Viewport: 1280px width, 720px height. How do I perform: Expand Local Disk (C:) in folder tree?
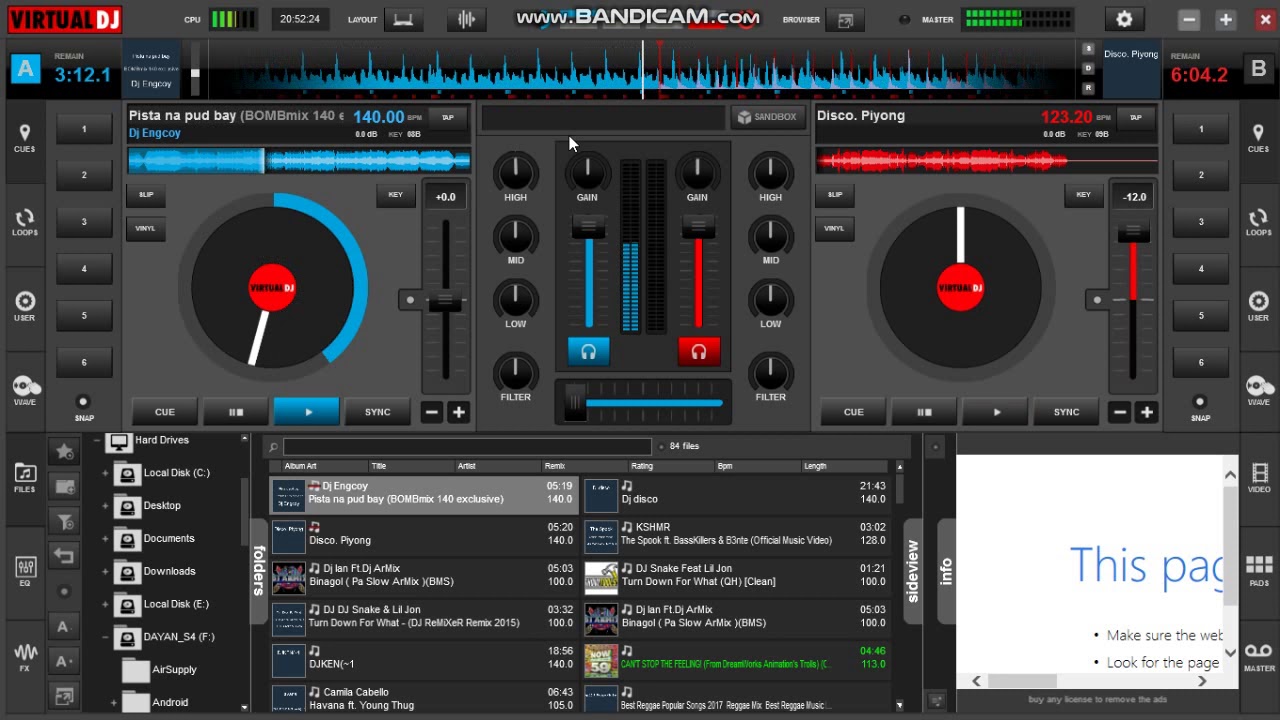tap(105, 473)
